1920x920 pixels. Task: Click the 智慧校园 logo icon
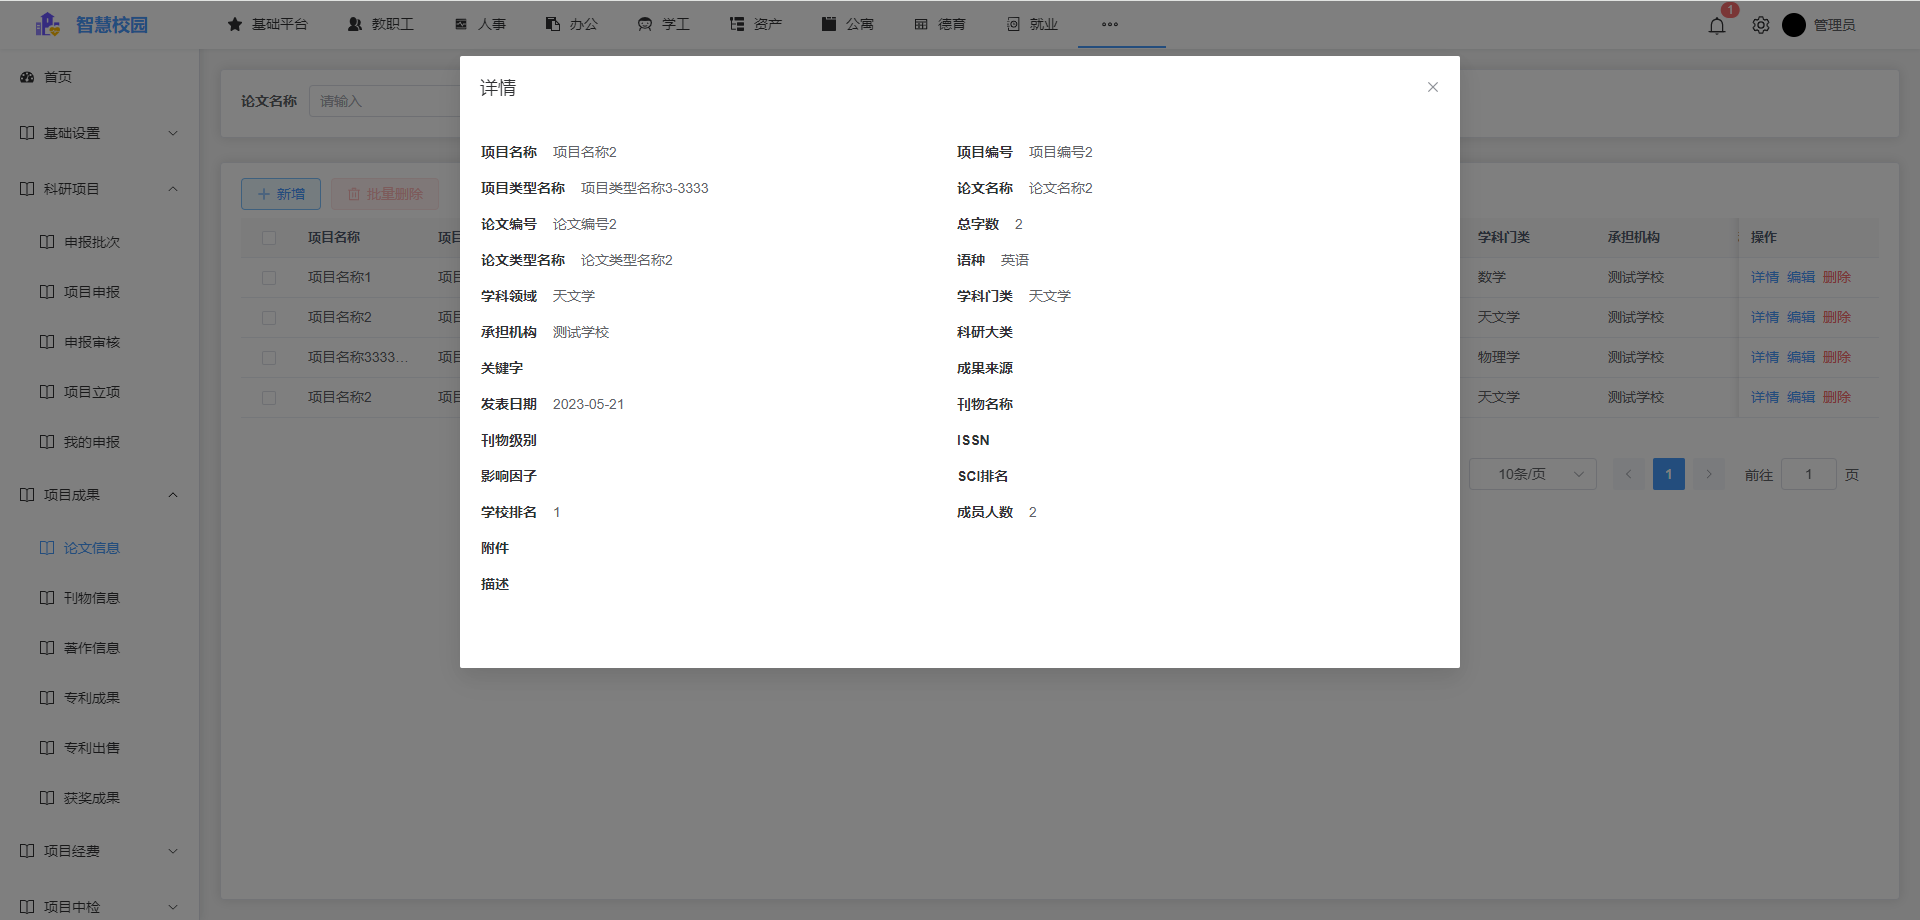(46, 24)
